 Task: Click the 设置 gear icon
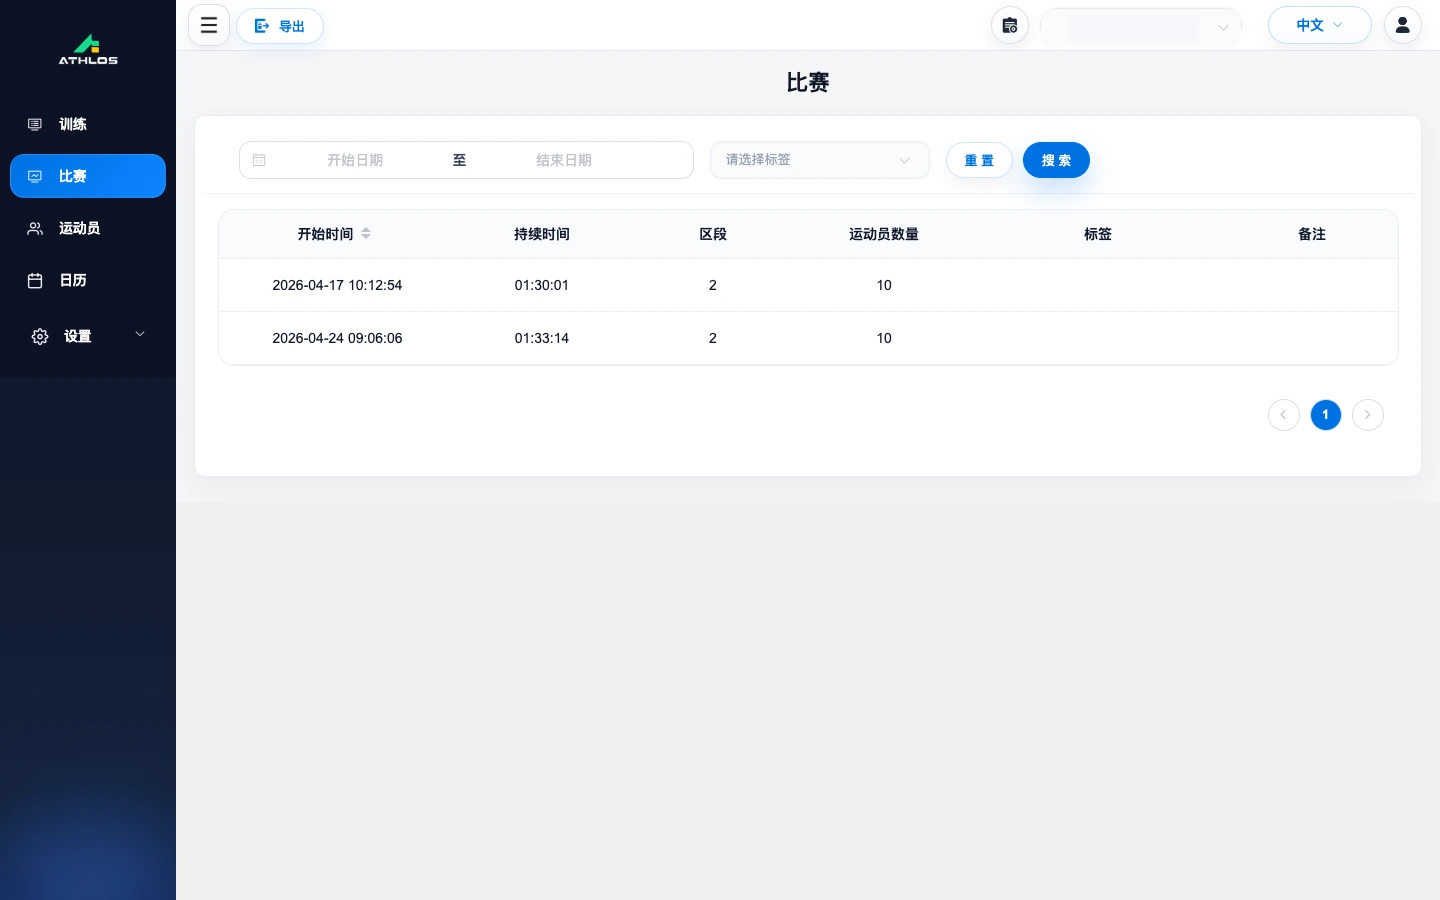point(40,336)
